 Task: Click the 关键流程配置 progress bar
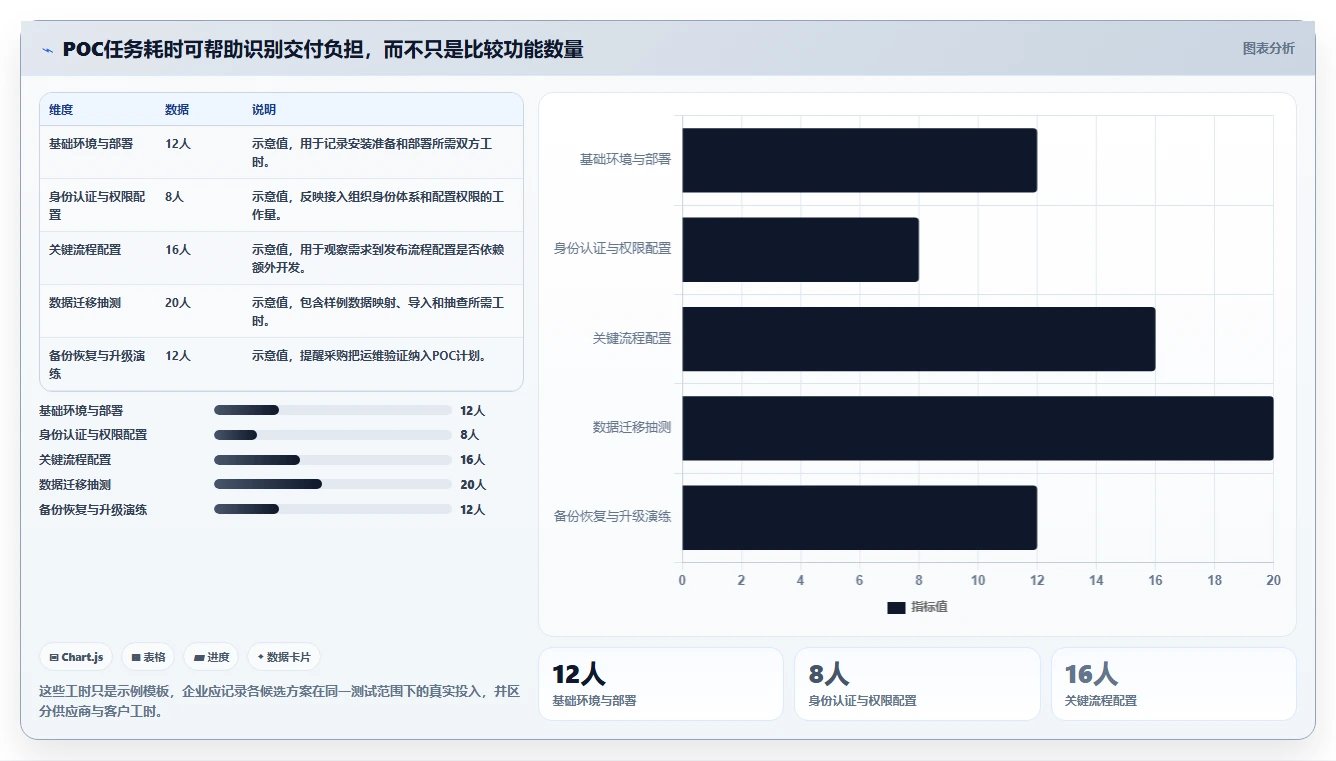(x=333, y=460)
